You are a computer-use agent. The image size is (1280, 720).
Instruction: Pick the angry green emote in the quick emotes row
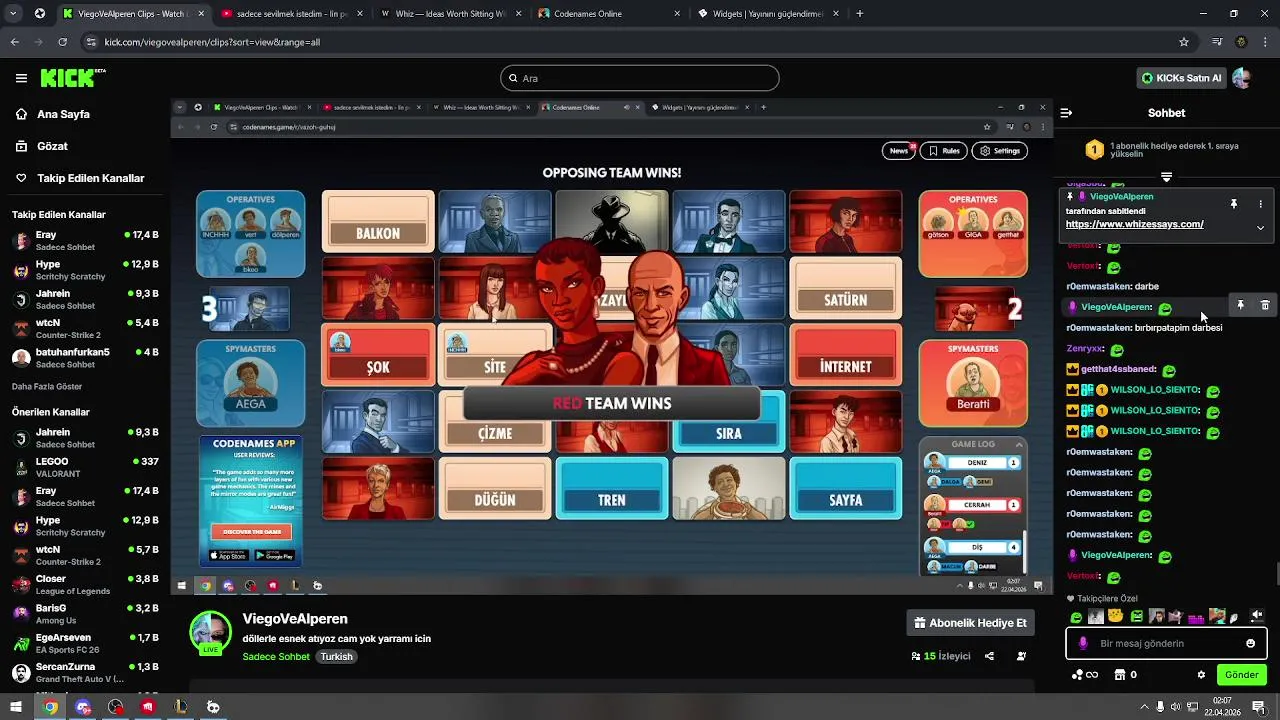click(1136, 616)
